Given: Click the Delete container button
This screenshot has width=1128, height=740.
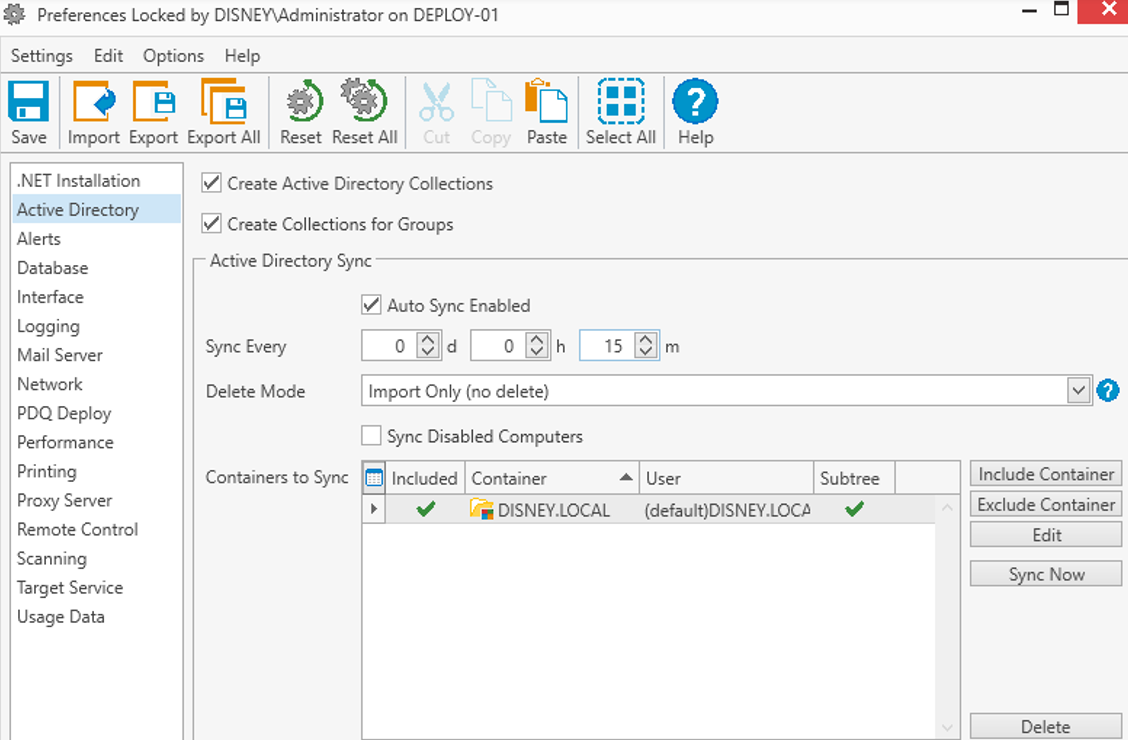Looking at the screenshot, I should pos(1046,726).
